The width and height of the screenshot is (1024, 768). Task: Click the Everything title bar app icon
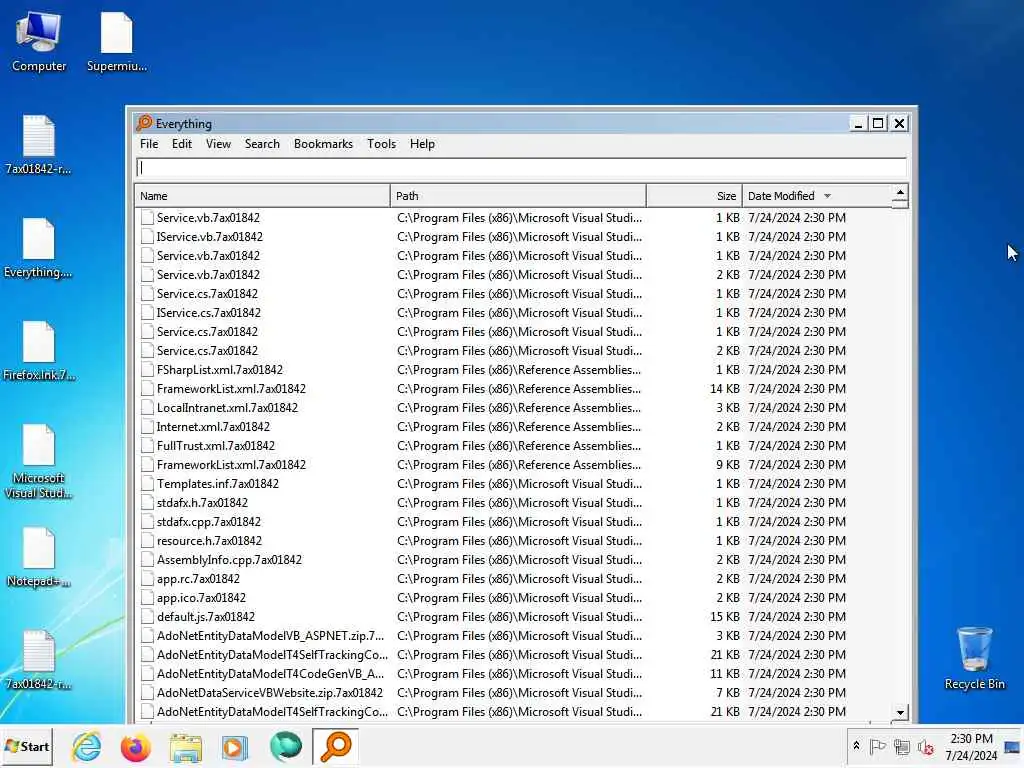[144, 123]
